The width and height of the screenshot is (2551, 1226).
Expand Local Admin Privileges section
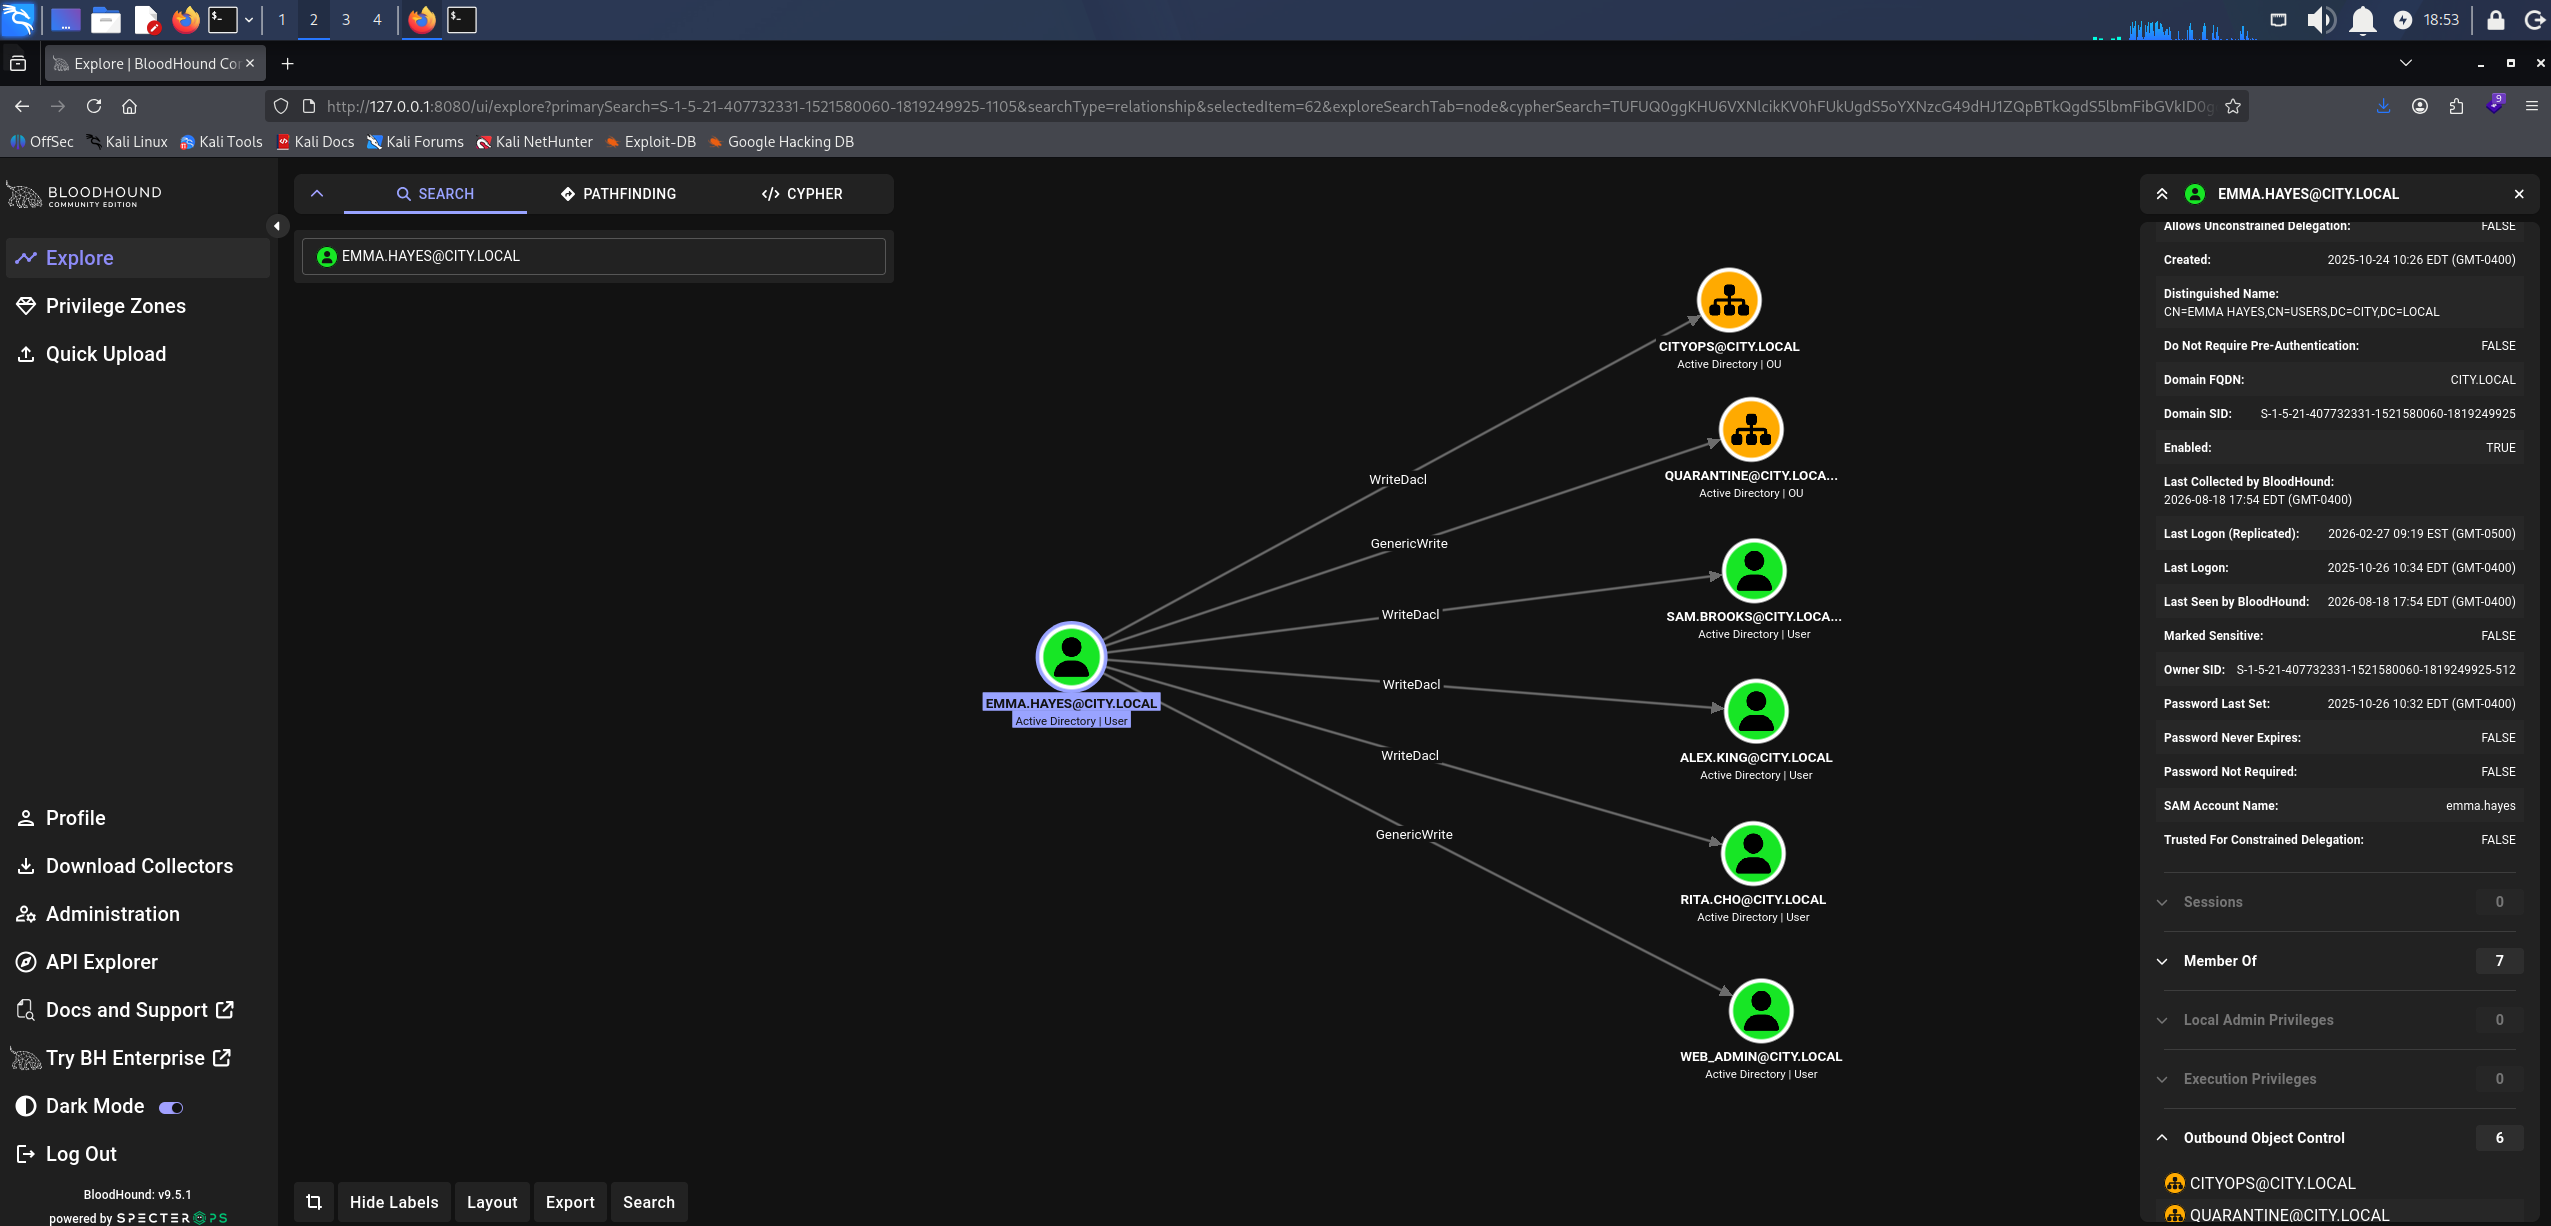pos(2339,1020)
